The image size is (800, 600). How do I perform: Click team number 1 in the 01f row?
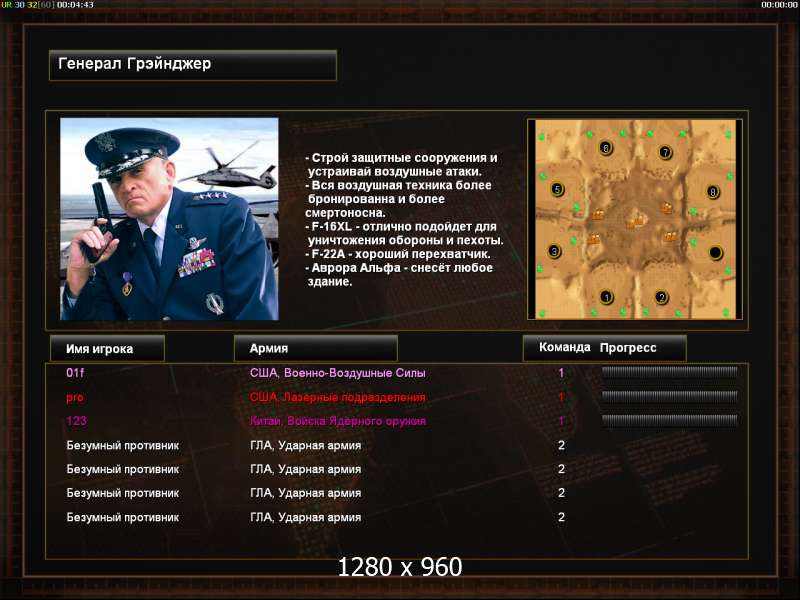tap(561, 373)
